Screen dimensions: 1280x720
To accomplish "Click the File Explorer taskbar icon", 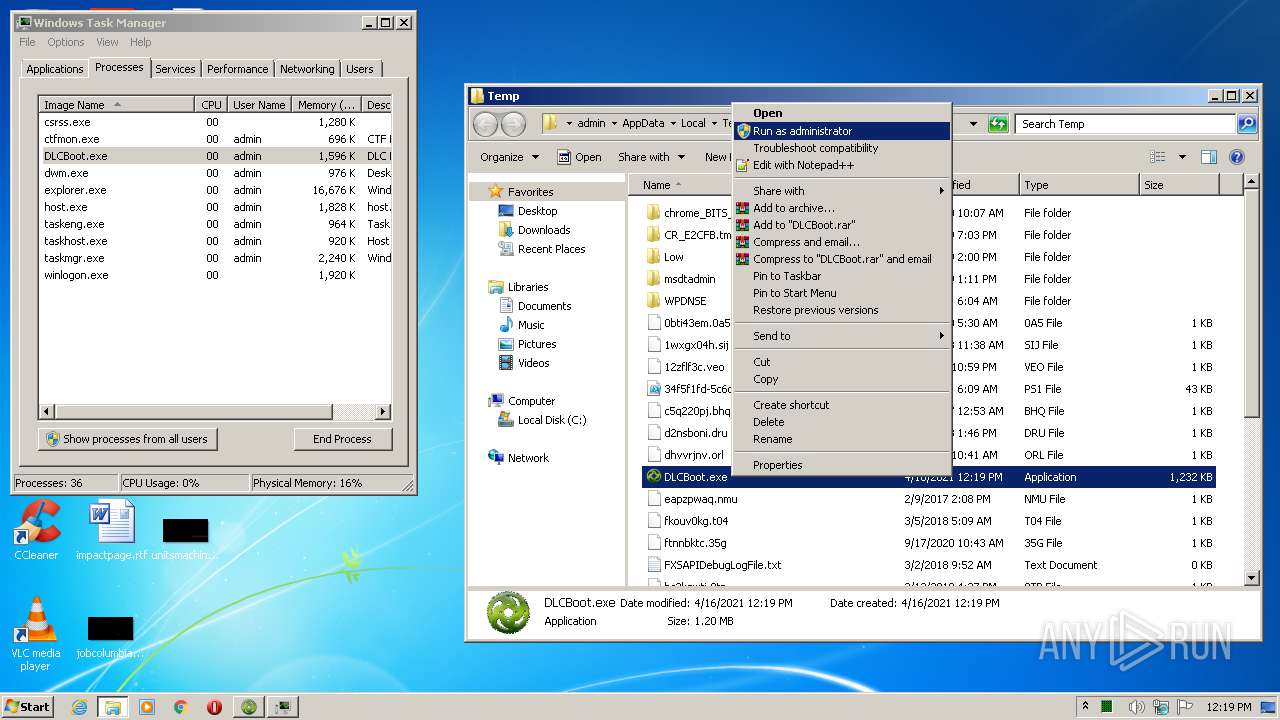I will (113, 707).
